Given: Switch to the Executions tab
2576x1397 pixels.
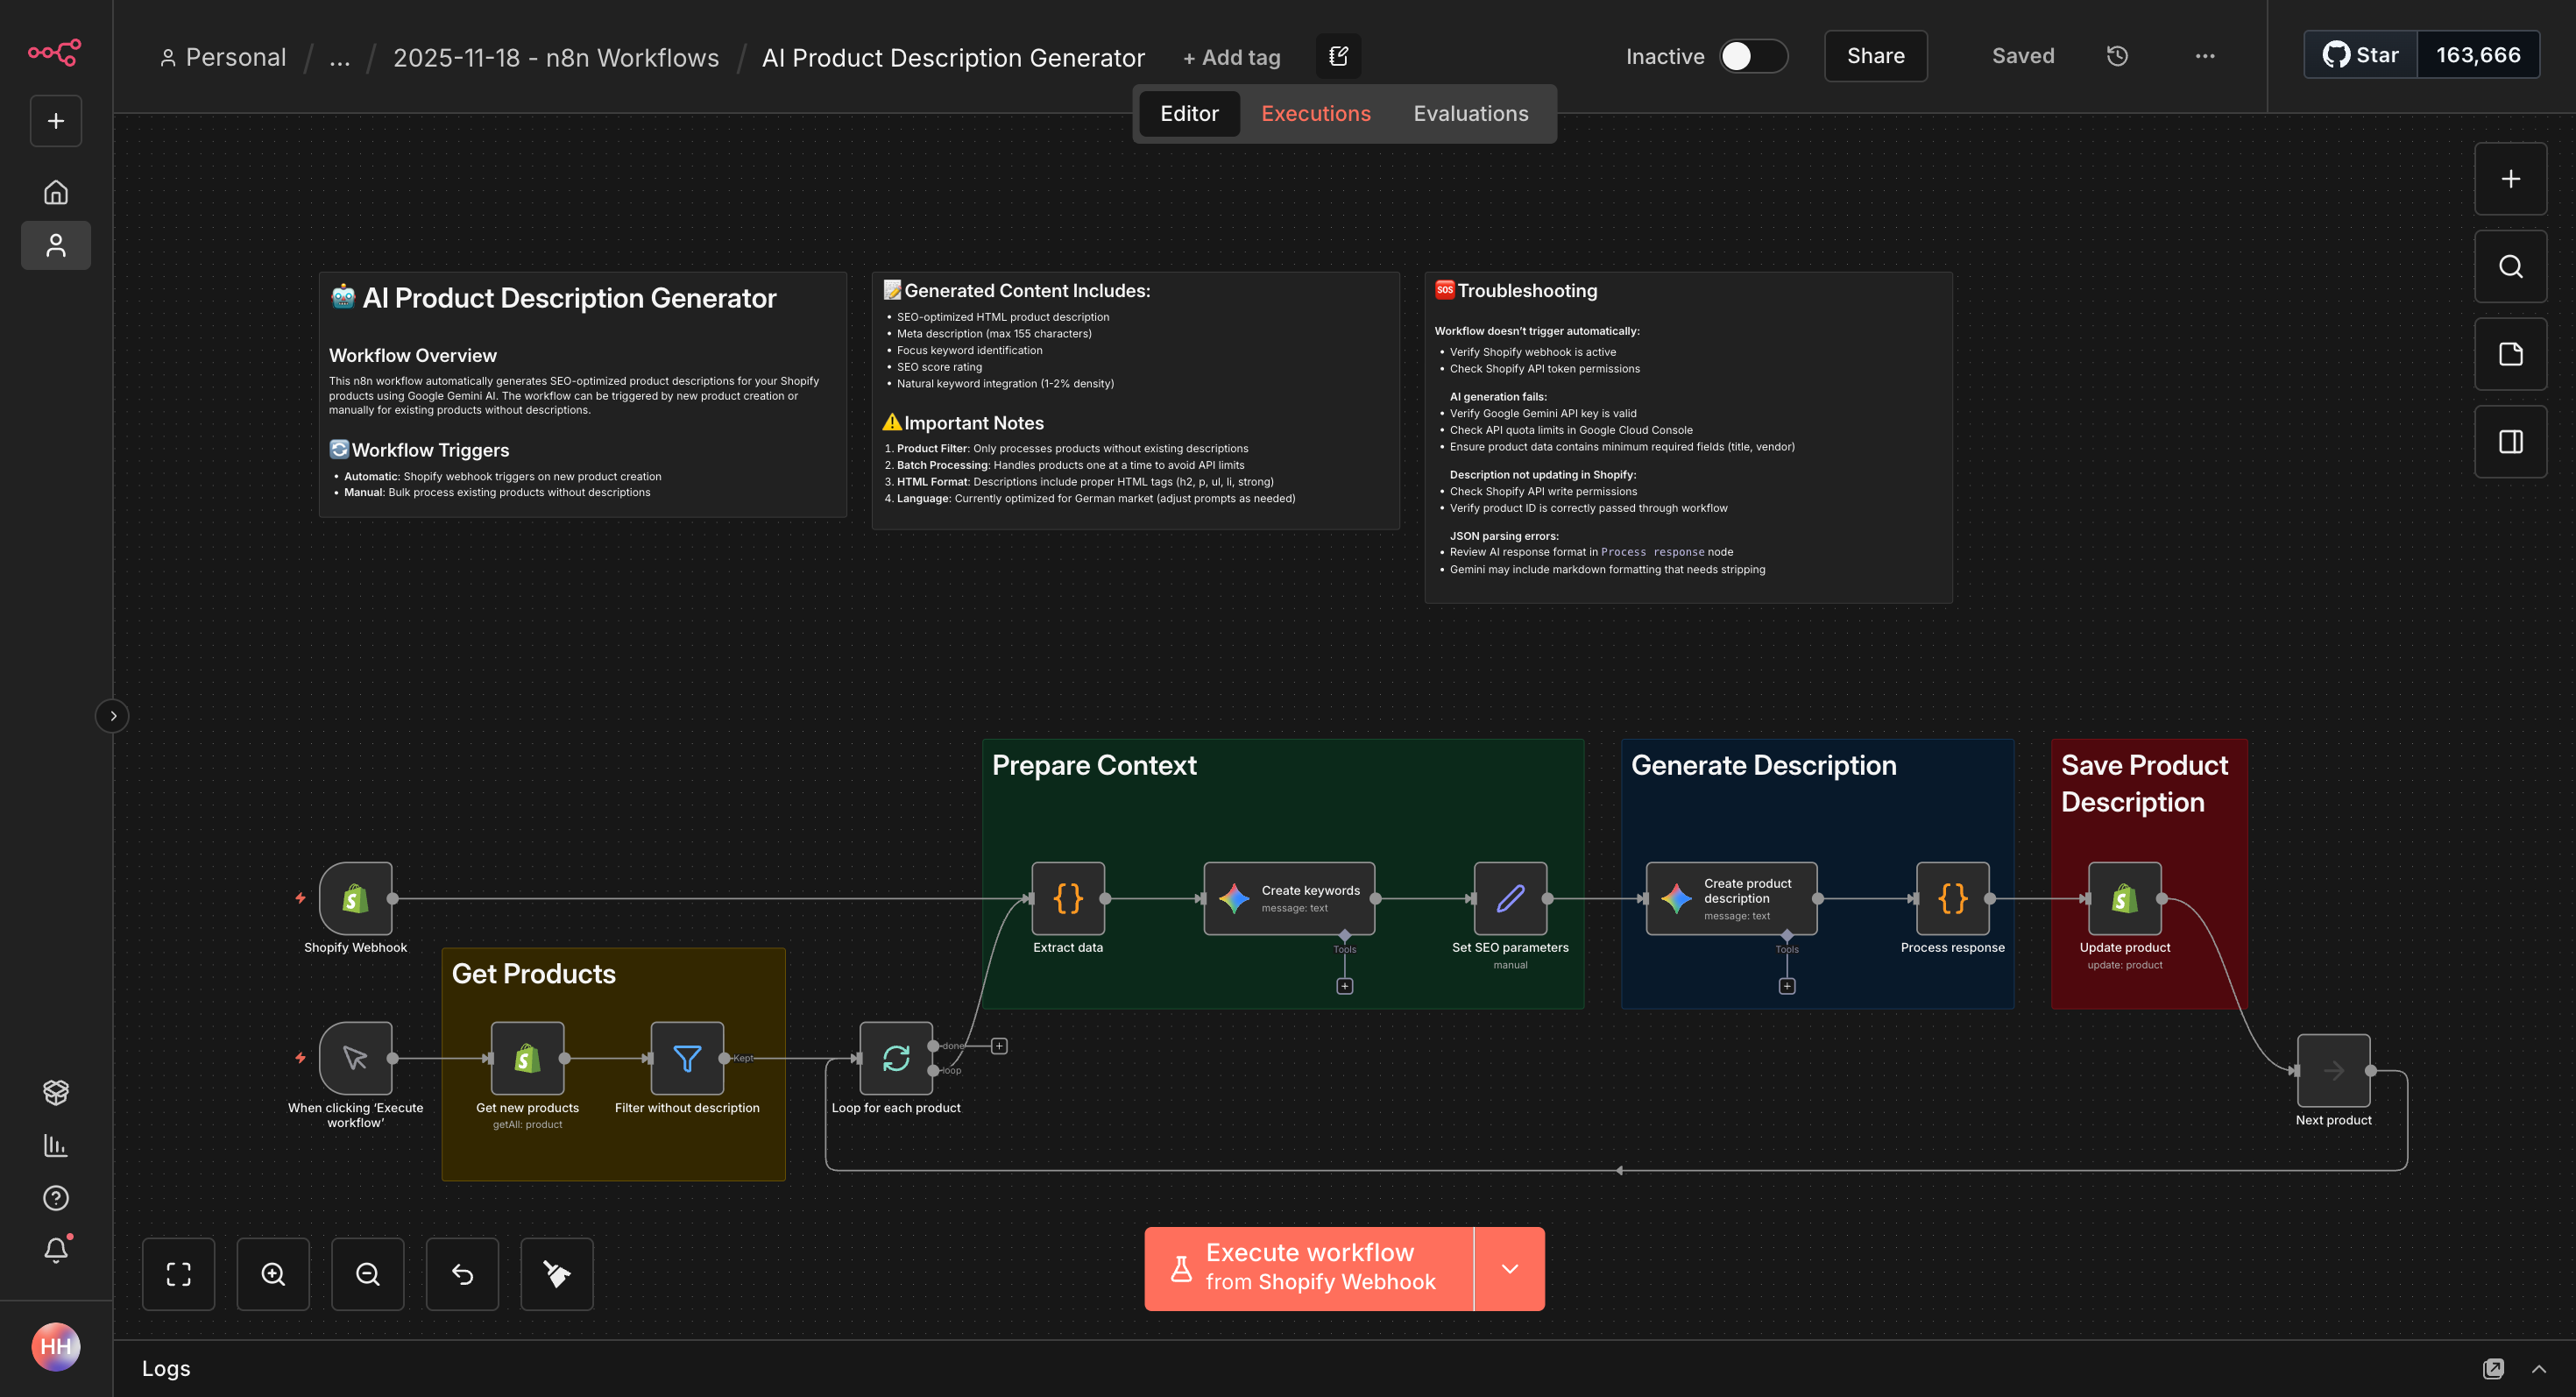Looking at the screenshot, I should [x=1315, y=113].
